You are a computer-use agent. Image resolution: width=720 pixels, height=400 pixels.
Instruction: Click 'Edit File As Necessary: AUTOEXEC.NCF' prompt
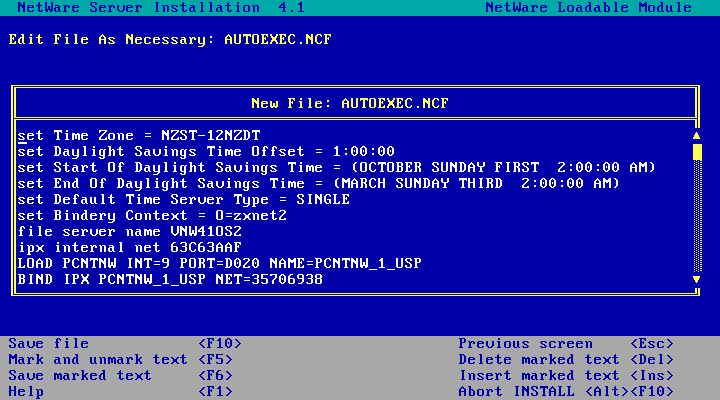(x=170, y=39)
